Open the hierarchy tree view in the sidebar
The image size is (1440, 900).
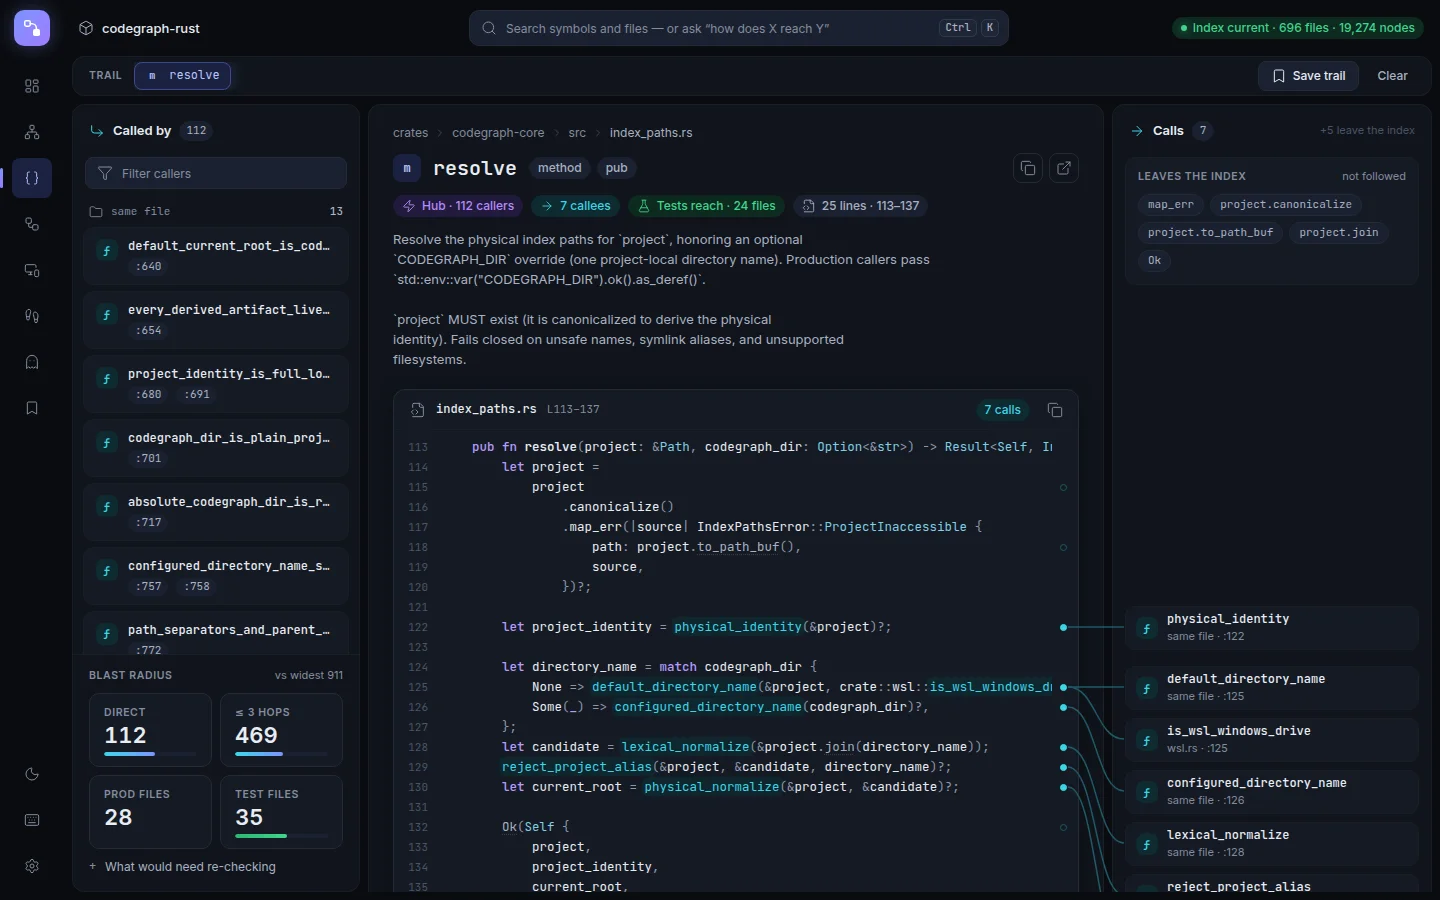pyautogui.click(x=32, y=132)
